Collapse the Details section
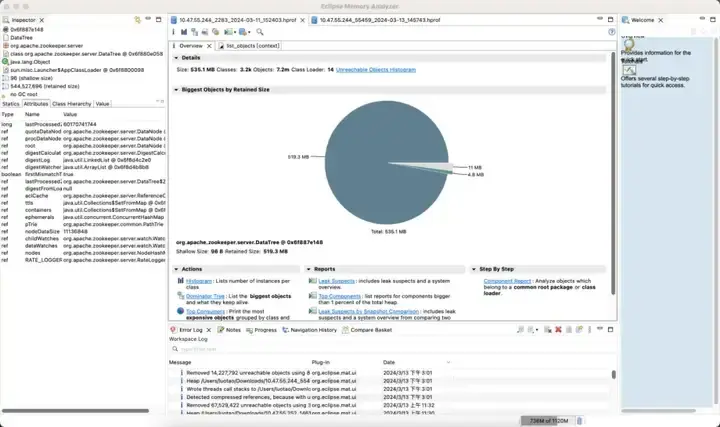720x427 pixels. click(x=176, y=58)
